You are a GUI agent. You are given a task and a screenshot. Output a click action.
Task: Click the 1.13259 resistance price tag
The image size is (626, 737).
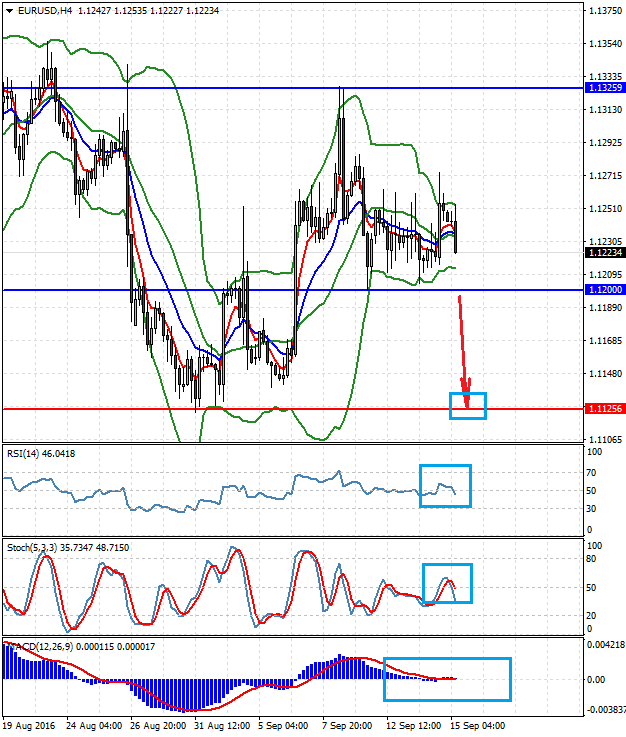[x=603, y=88]
